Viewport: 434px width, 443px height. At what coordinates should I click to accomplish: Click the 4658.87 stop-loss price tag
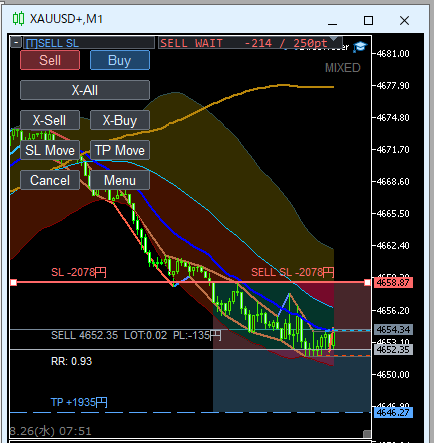click(x=393, y=283)
